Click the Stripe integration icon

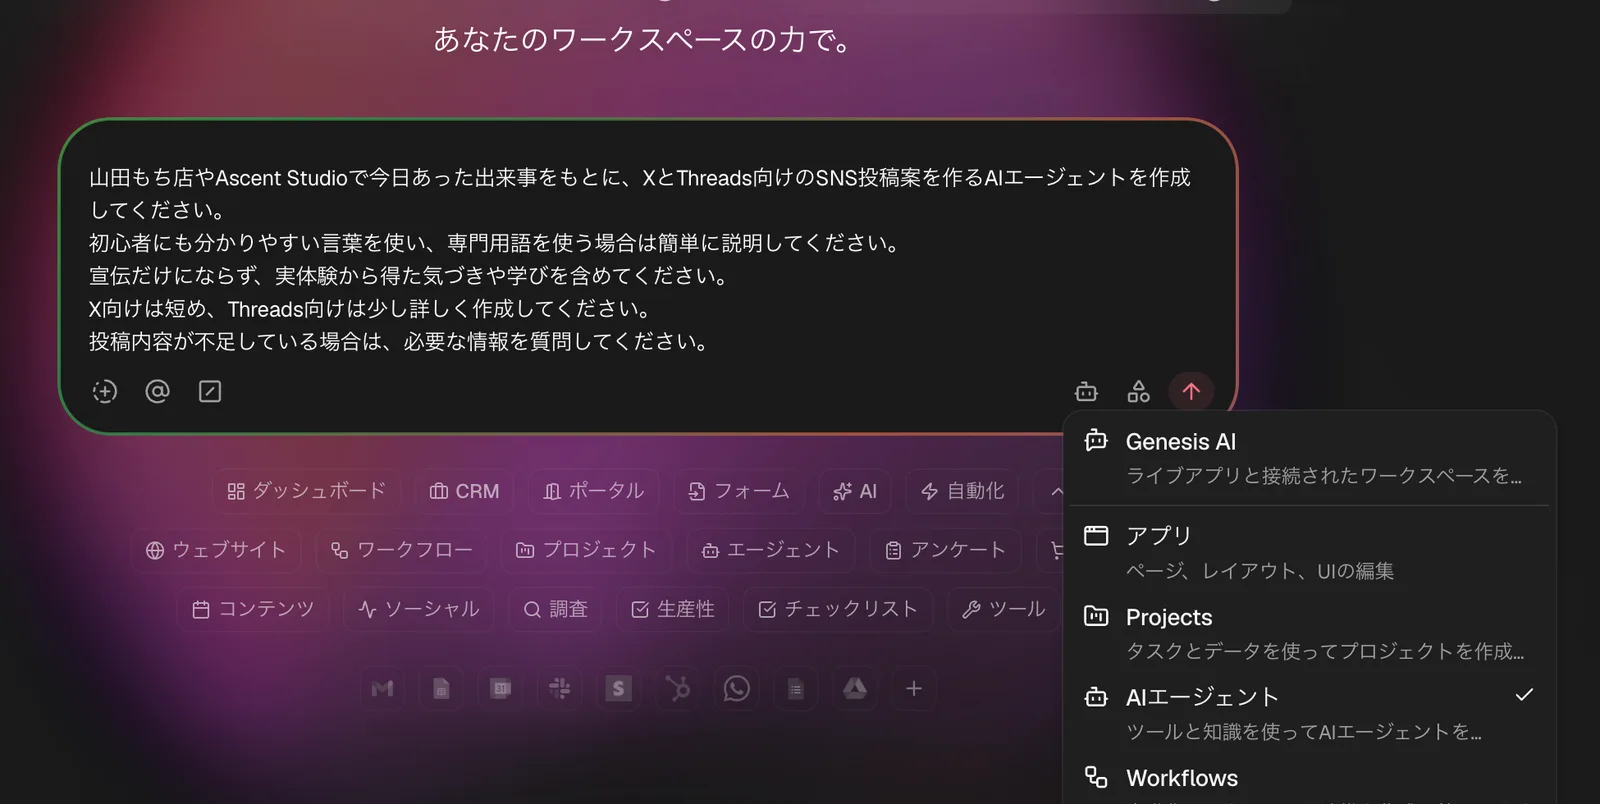(619, 688)
